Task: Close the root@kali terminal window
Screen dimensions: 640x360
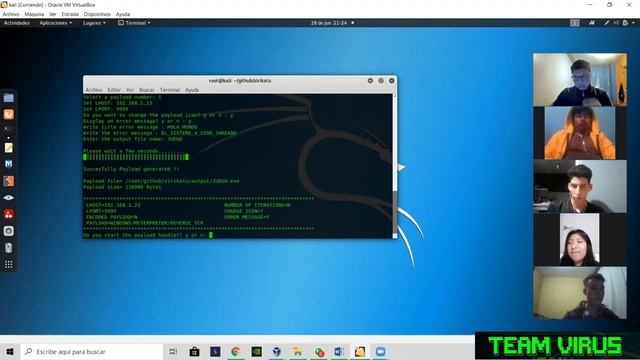Action: click(391, 81)
